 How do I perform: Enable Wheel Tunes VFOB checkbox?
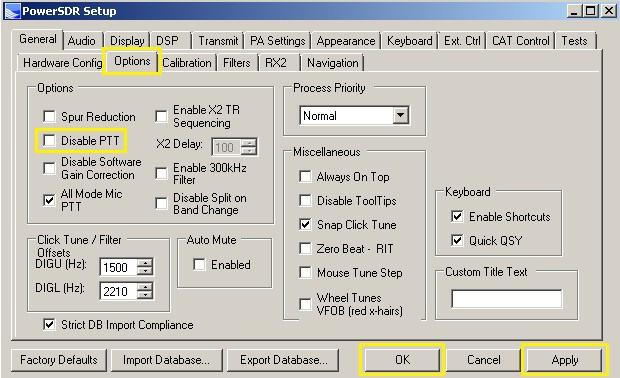coord(305,304)
